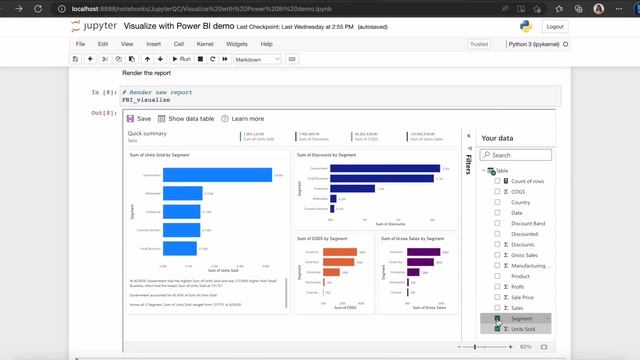Open the Cell menu
This screenshot has width=640, height=360.
tap(179, 44)
